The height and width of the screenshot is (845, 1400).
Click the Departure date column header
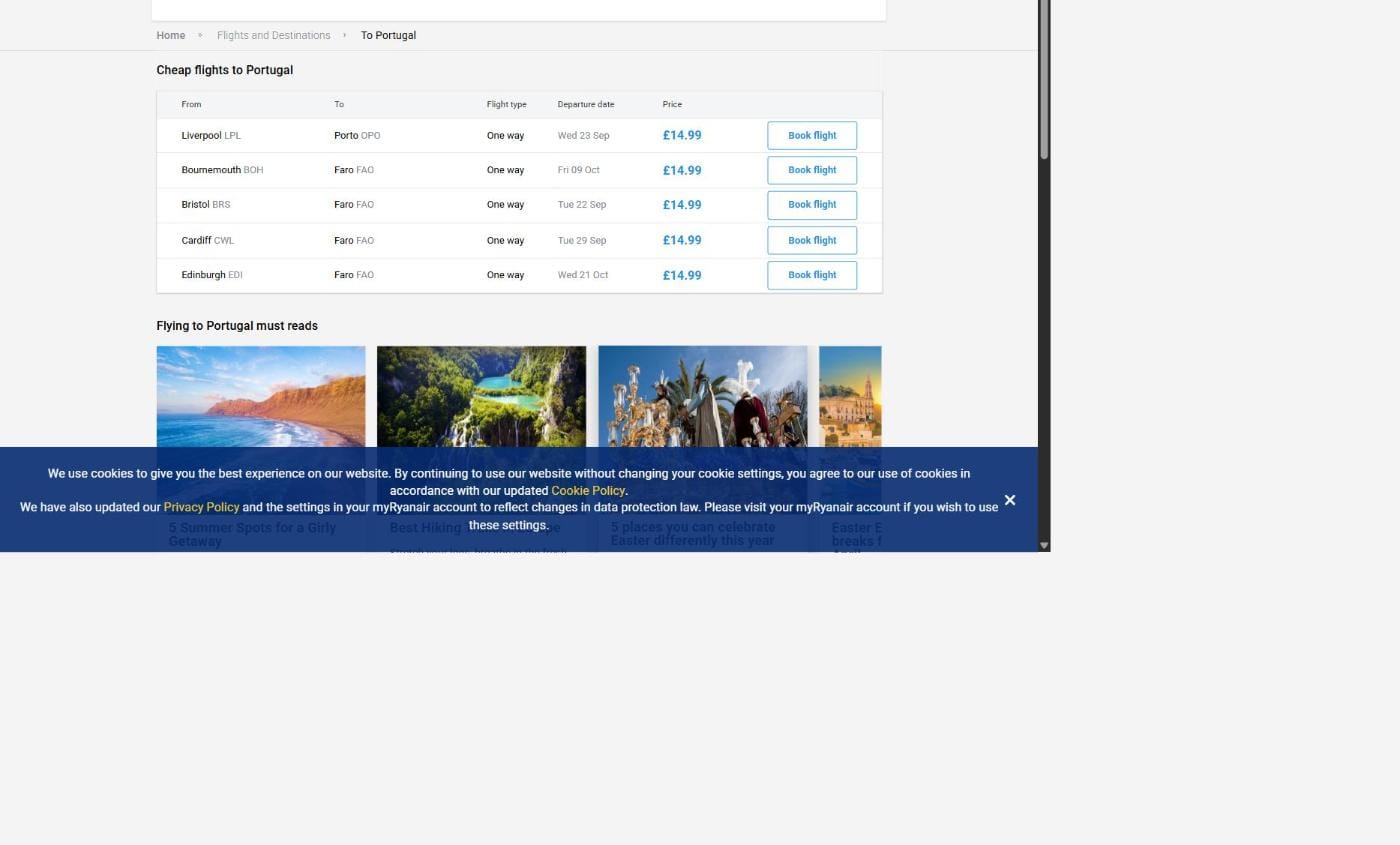pos(586,104)
